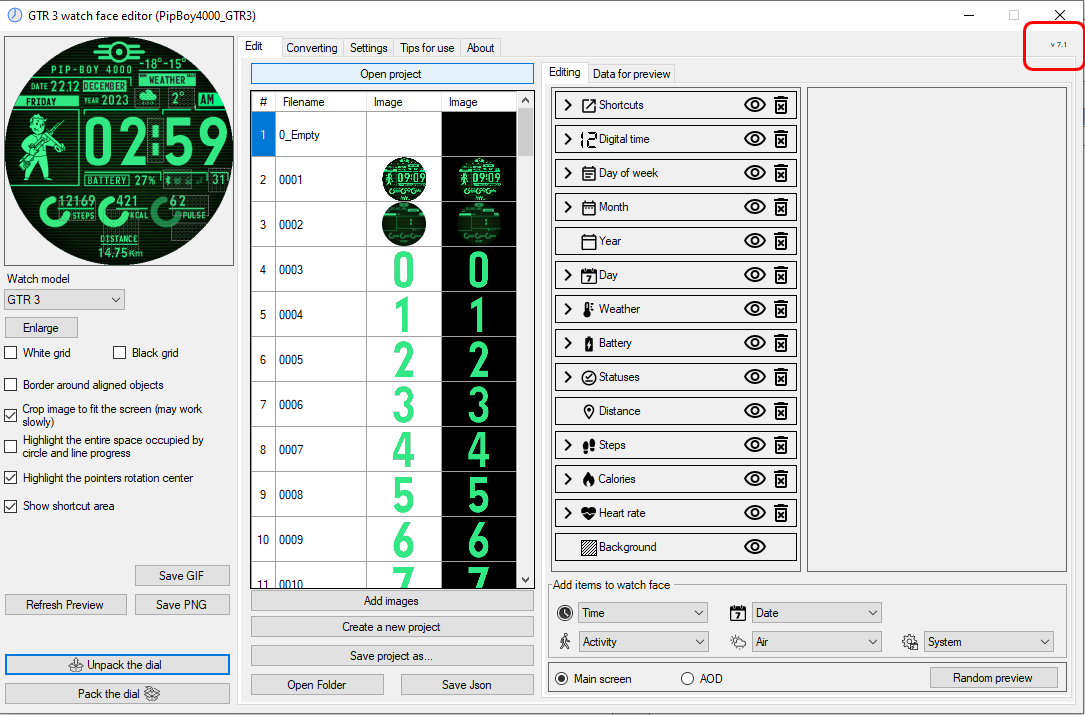Select row 0_Empty in image list

click(x=384, y=135)
